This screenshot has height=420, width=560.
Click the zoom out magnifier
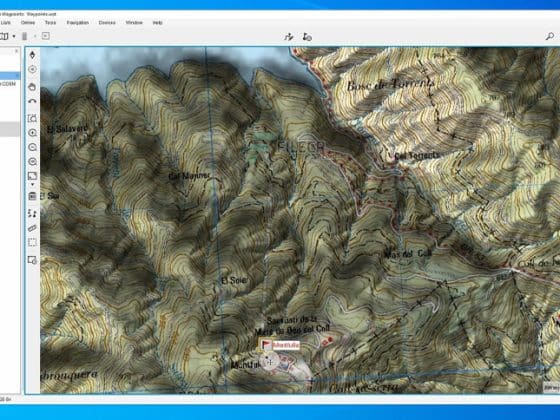click(x=32, y=147)
